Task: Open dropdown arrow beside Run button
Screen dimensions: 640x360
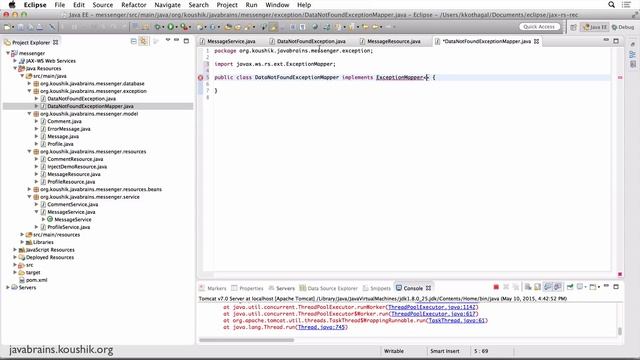Action: (x=176, y=27)
